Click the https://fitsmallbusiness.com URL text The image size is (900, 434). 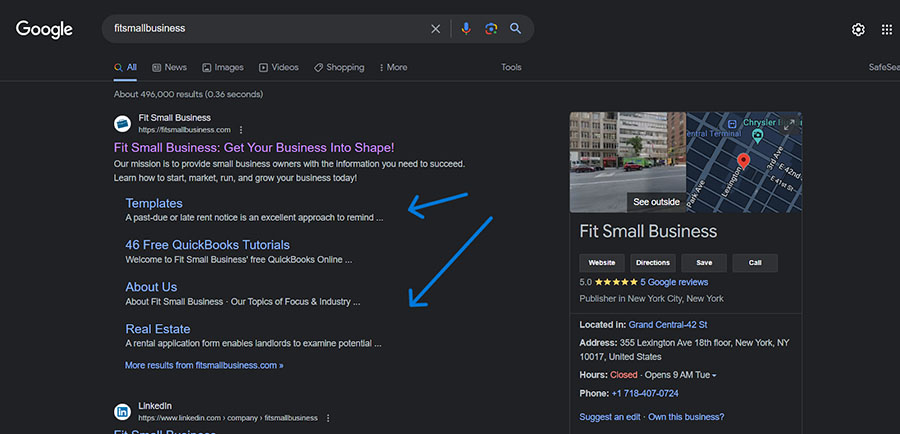click(184, 130)
